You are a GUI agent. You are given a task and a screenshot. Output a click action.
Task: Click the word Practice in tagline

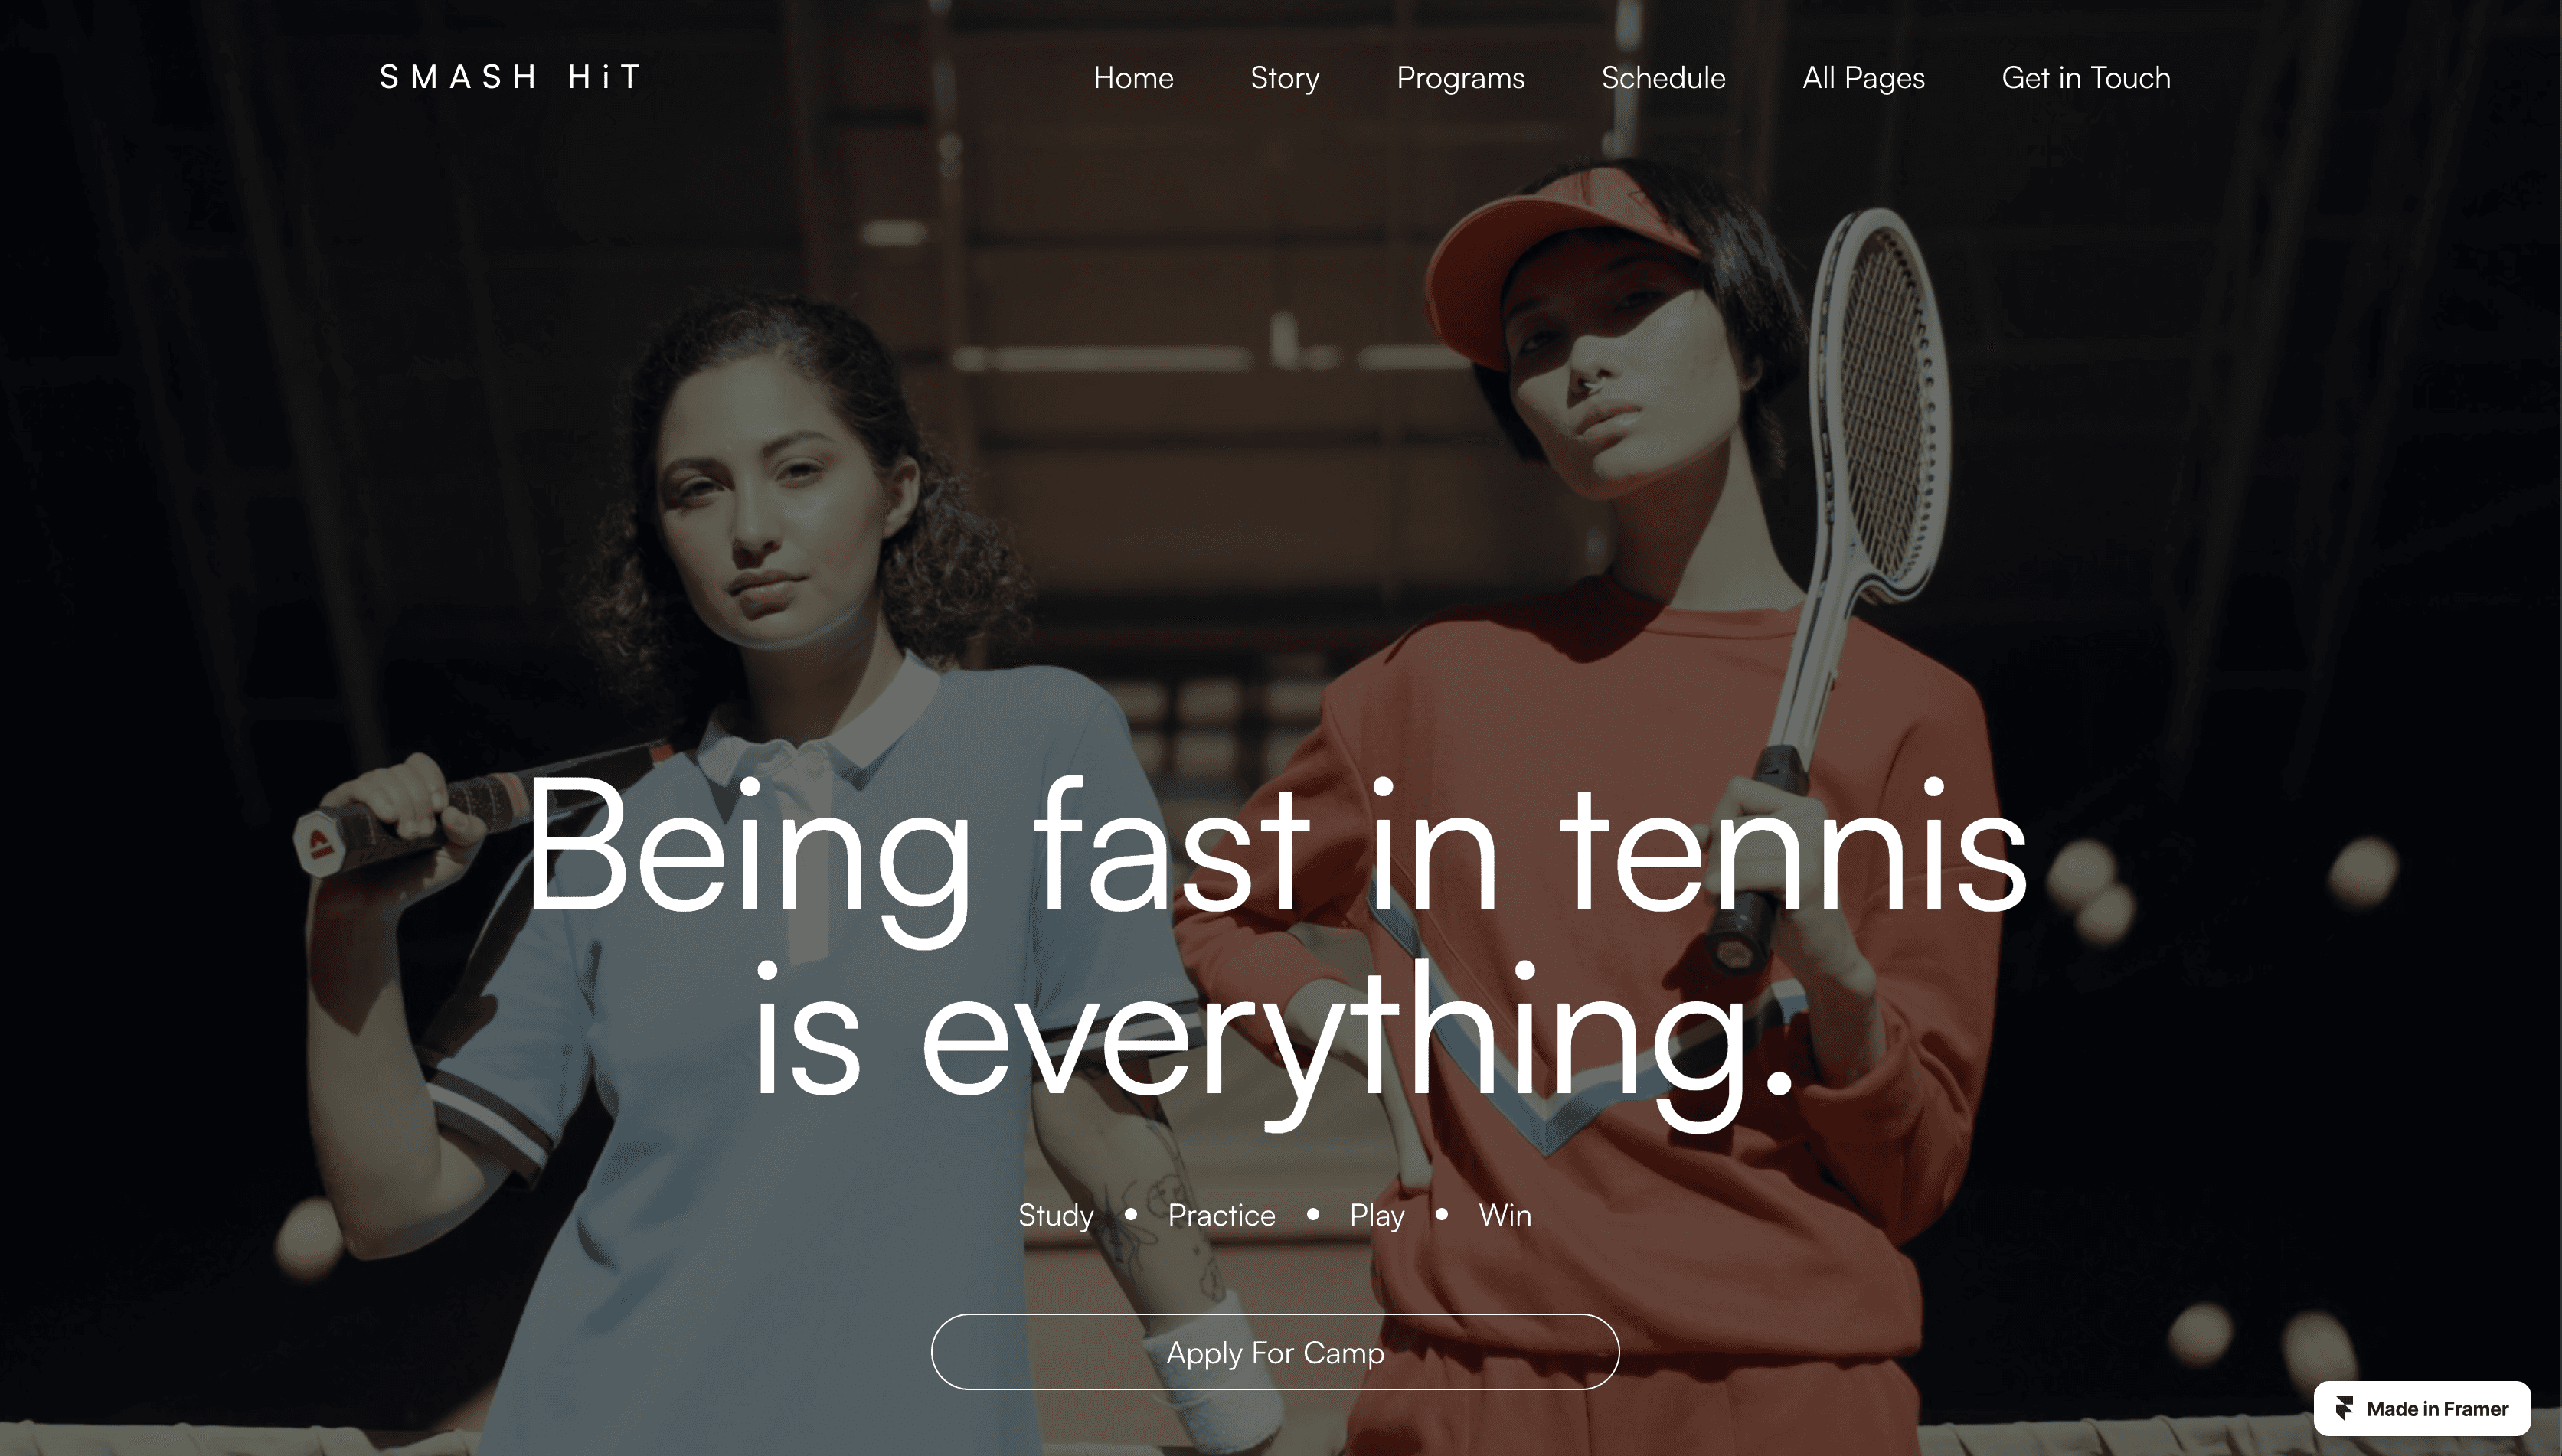(1221, 1215)
